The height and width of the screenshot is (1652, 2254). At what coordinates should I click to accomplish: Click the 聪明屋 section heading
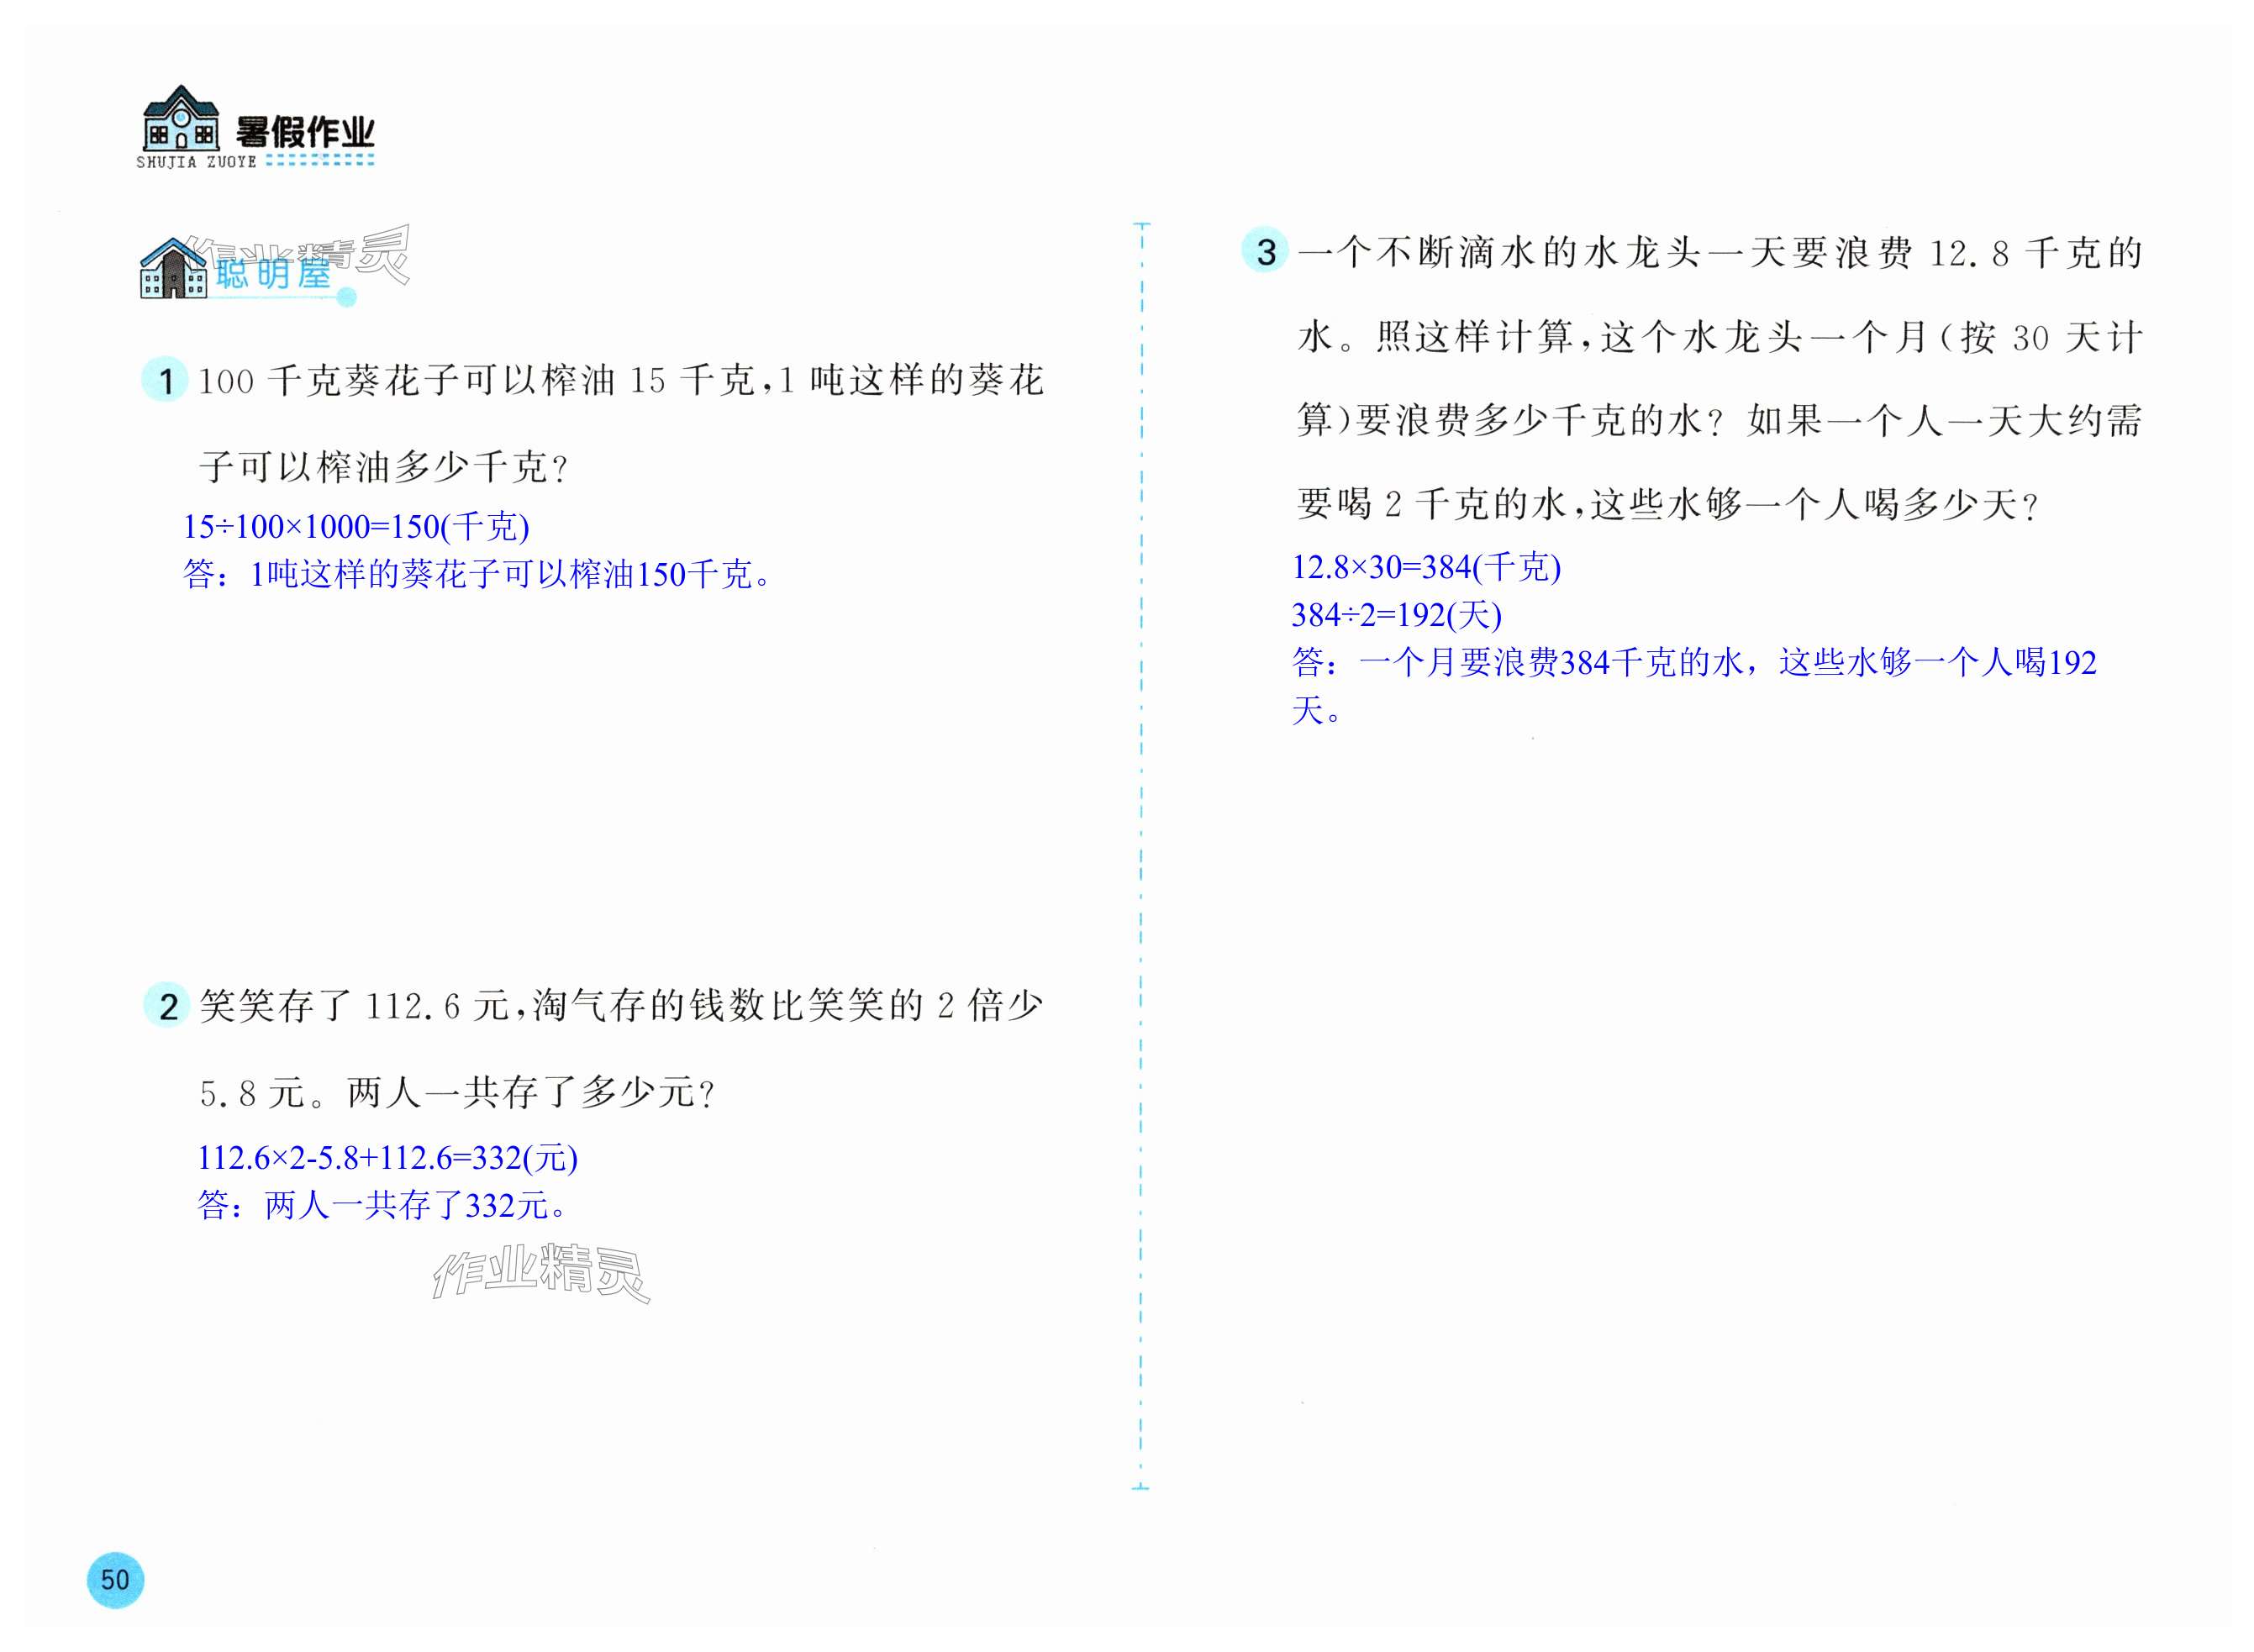[272, 274]
